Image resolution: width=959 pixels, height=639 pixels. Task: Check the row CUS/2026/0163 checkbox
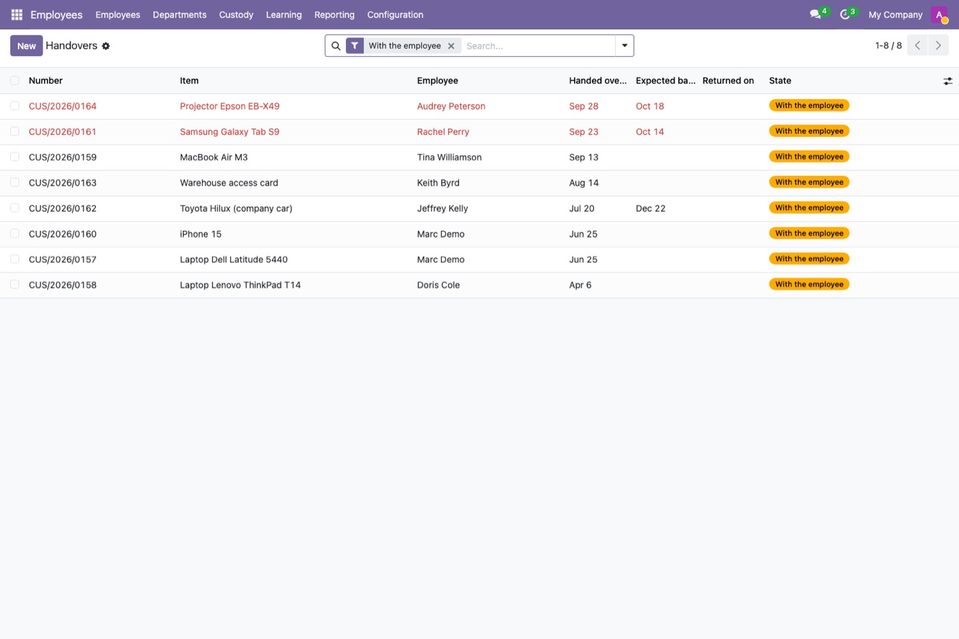pyautogui.click(x=15, y=183)
